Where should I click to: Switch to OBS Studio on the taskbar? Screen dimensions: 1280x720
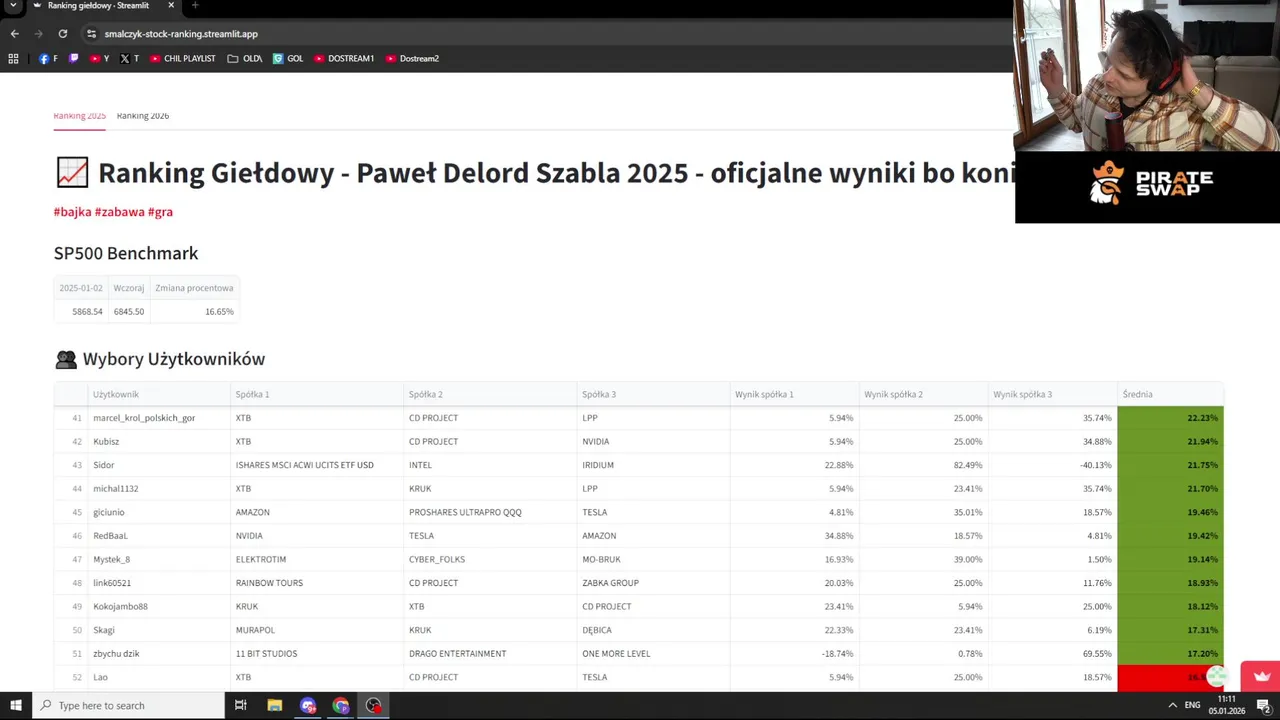pyautogui.click(x=374, y=706)
